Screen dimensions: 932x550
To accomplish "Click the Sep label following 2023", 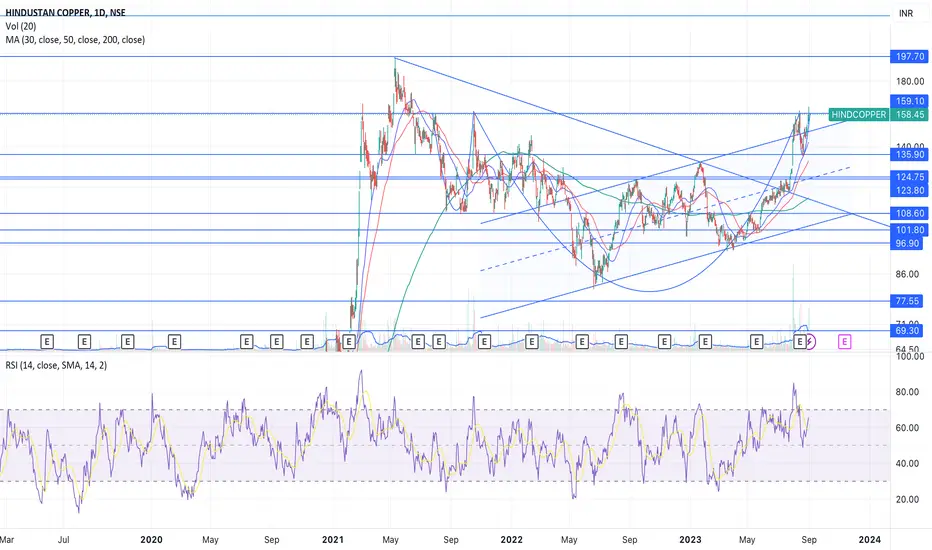I will (809, 540).
